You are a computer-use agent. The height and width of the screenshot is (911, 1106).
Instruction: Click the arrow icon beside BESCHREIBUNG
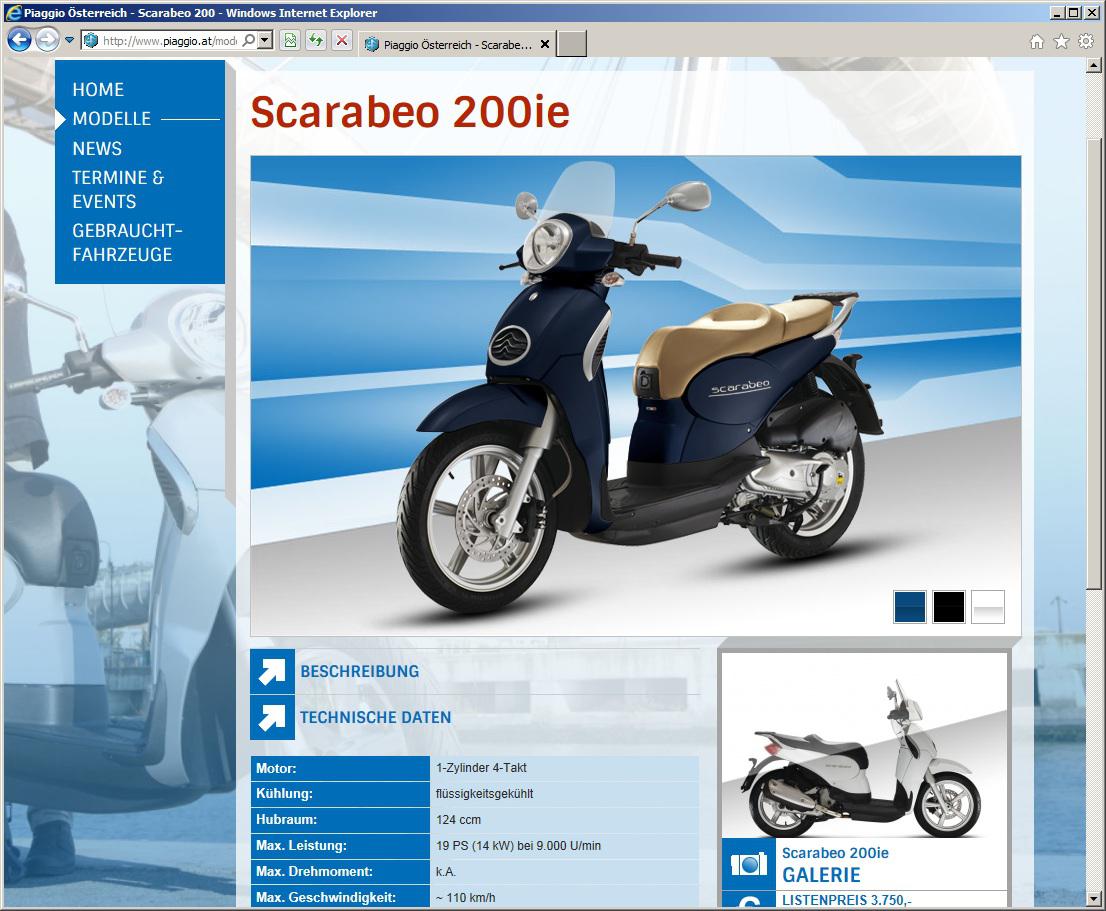click(x=272, y=671)
